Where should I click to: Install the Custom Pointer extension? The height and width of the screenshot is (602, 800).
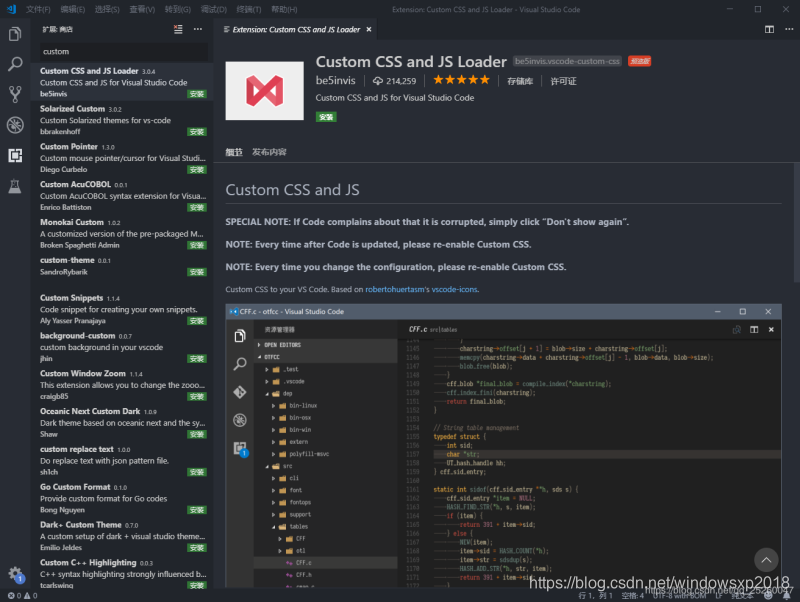pyautogui.click(x=196, y=169)
